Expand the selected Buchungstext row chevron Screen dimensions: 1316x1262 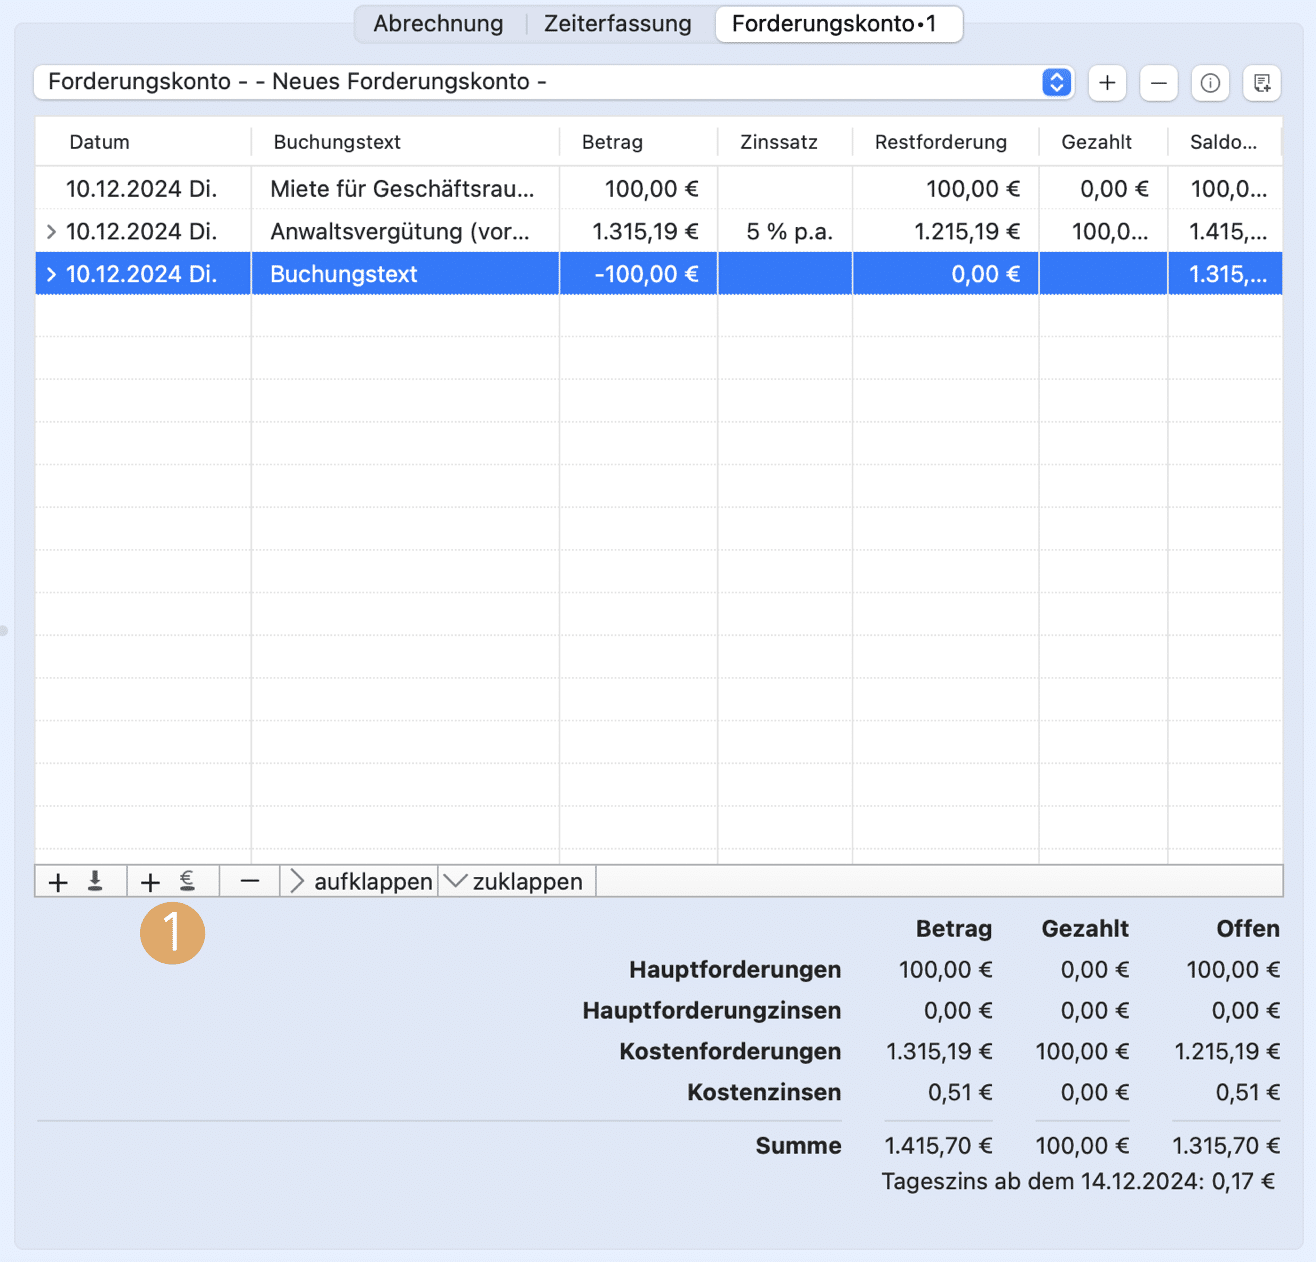point(51,274)
